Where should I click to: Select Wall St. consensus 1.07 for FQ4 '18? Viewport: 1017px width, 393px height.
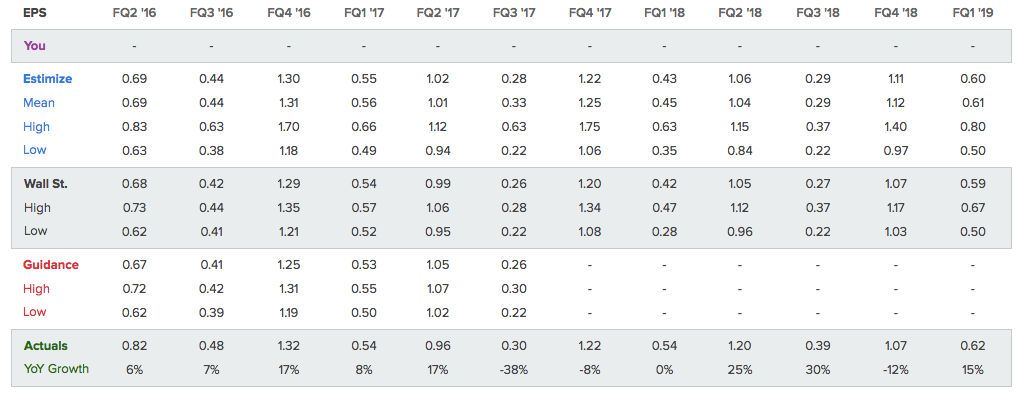click(x=895, y=184)
